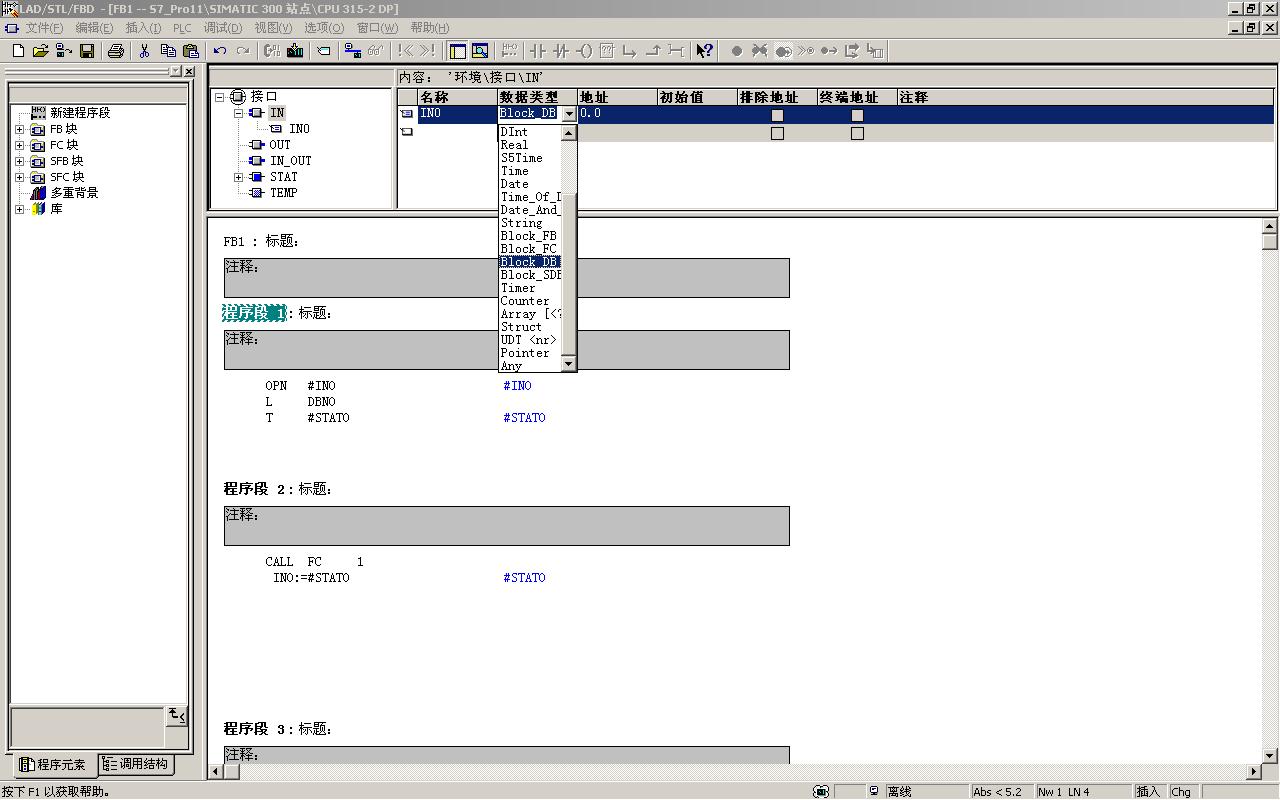
Task: Click the Online/offline connection toolbar icon
Action: coord(352,51)
